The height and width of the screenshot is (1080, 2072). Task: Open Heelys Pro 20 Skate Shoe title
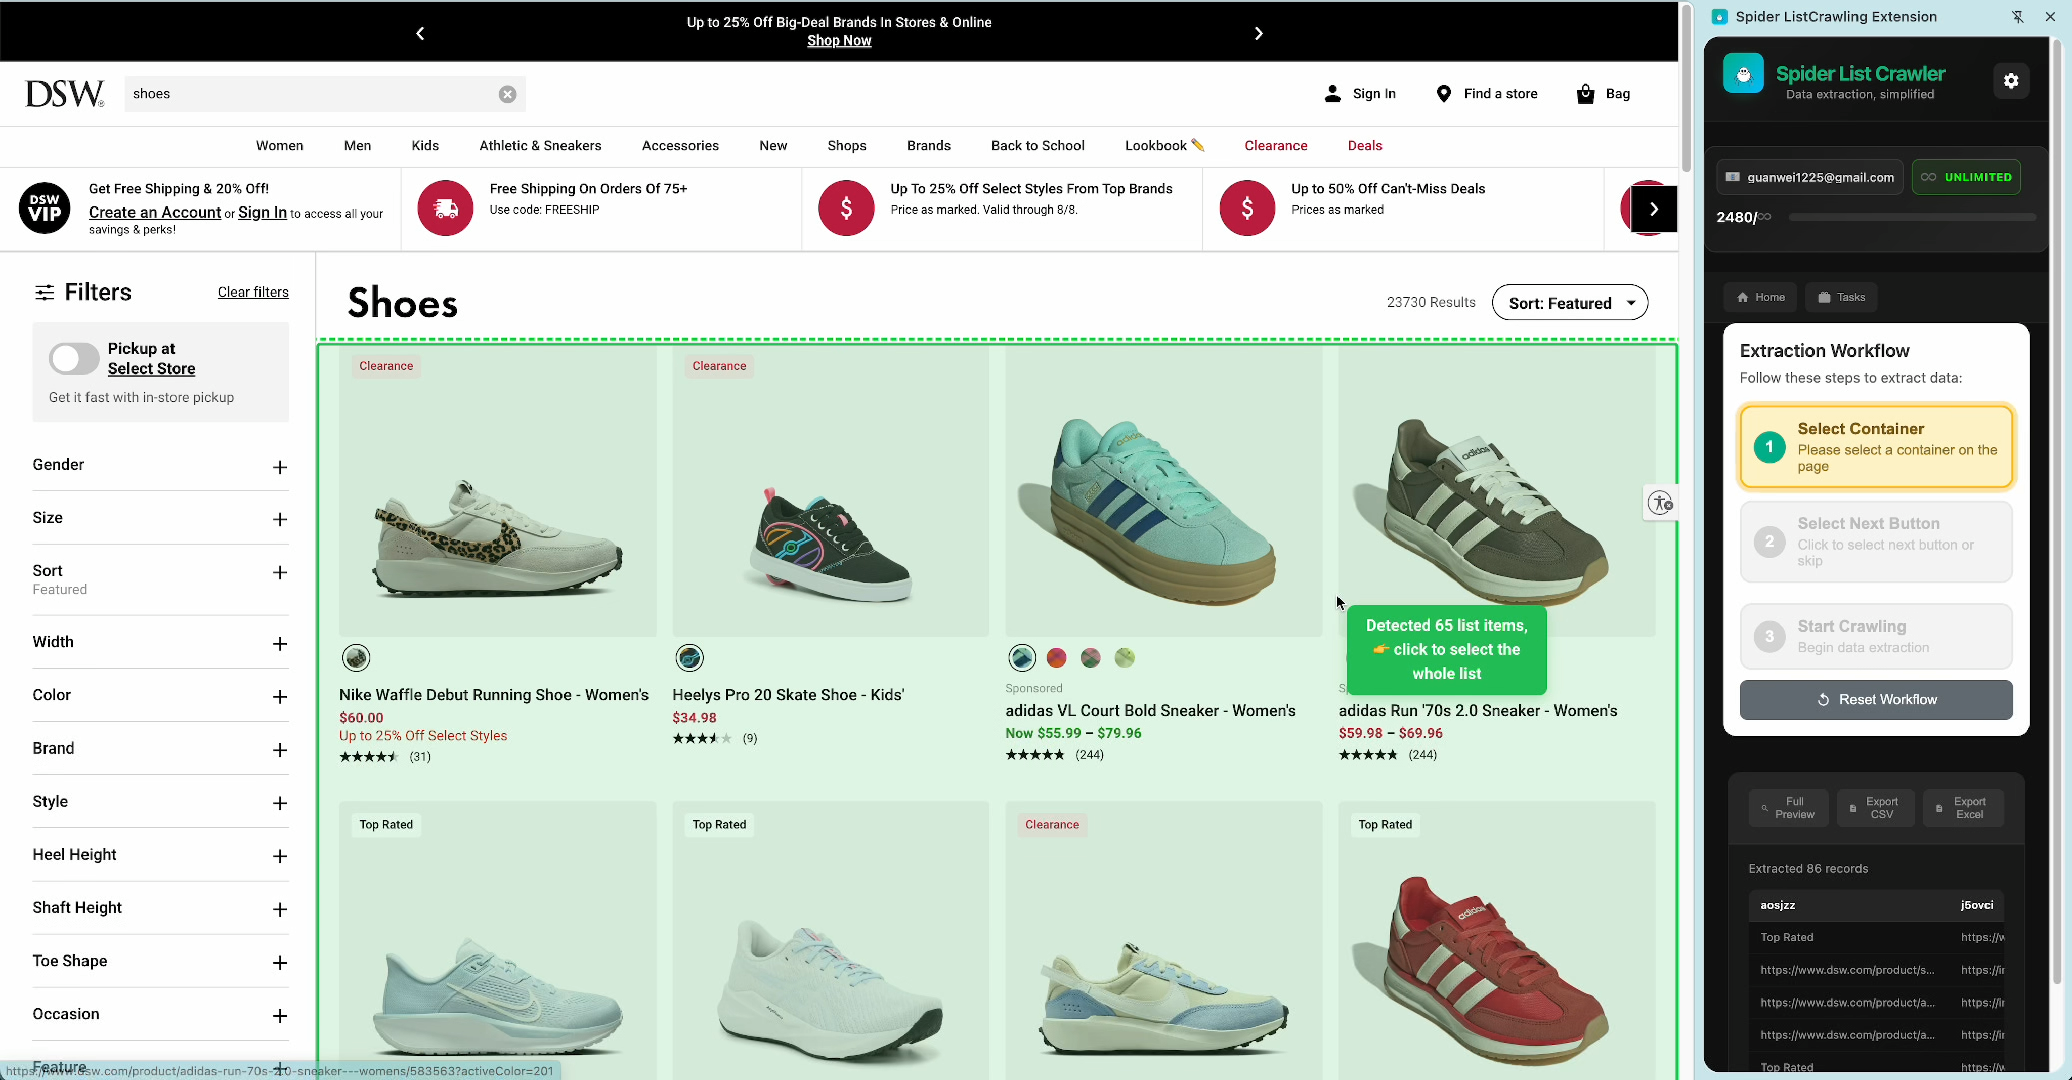pyautogui.click(x=788, y=695)
